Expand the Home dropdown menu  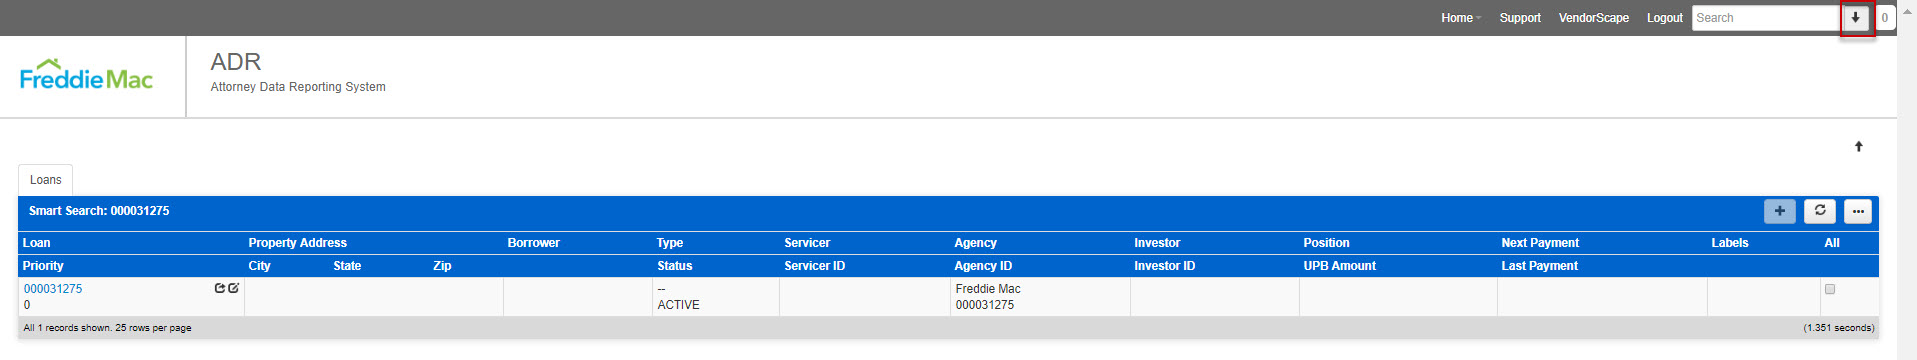pos(1460,18)
